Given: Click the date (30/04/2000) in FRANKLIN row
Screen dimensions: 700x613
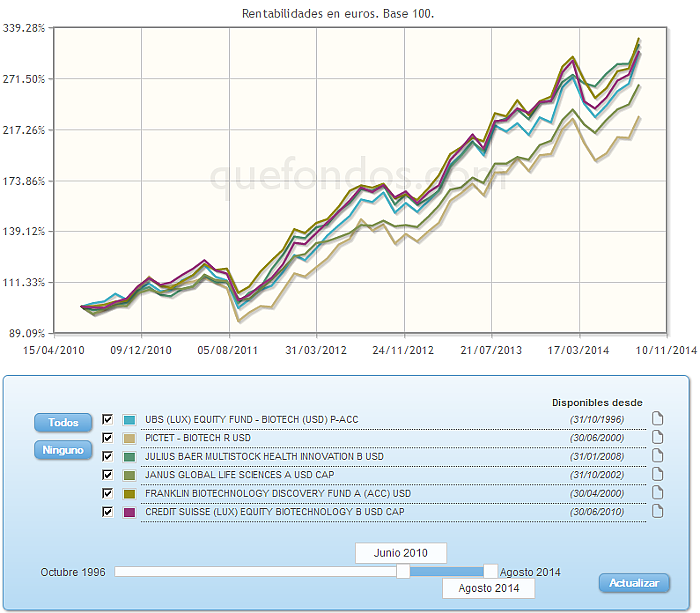Looking at the screenshot, I should pos(597,494).
